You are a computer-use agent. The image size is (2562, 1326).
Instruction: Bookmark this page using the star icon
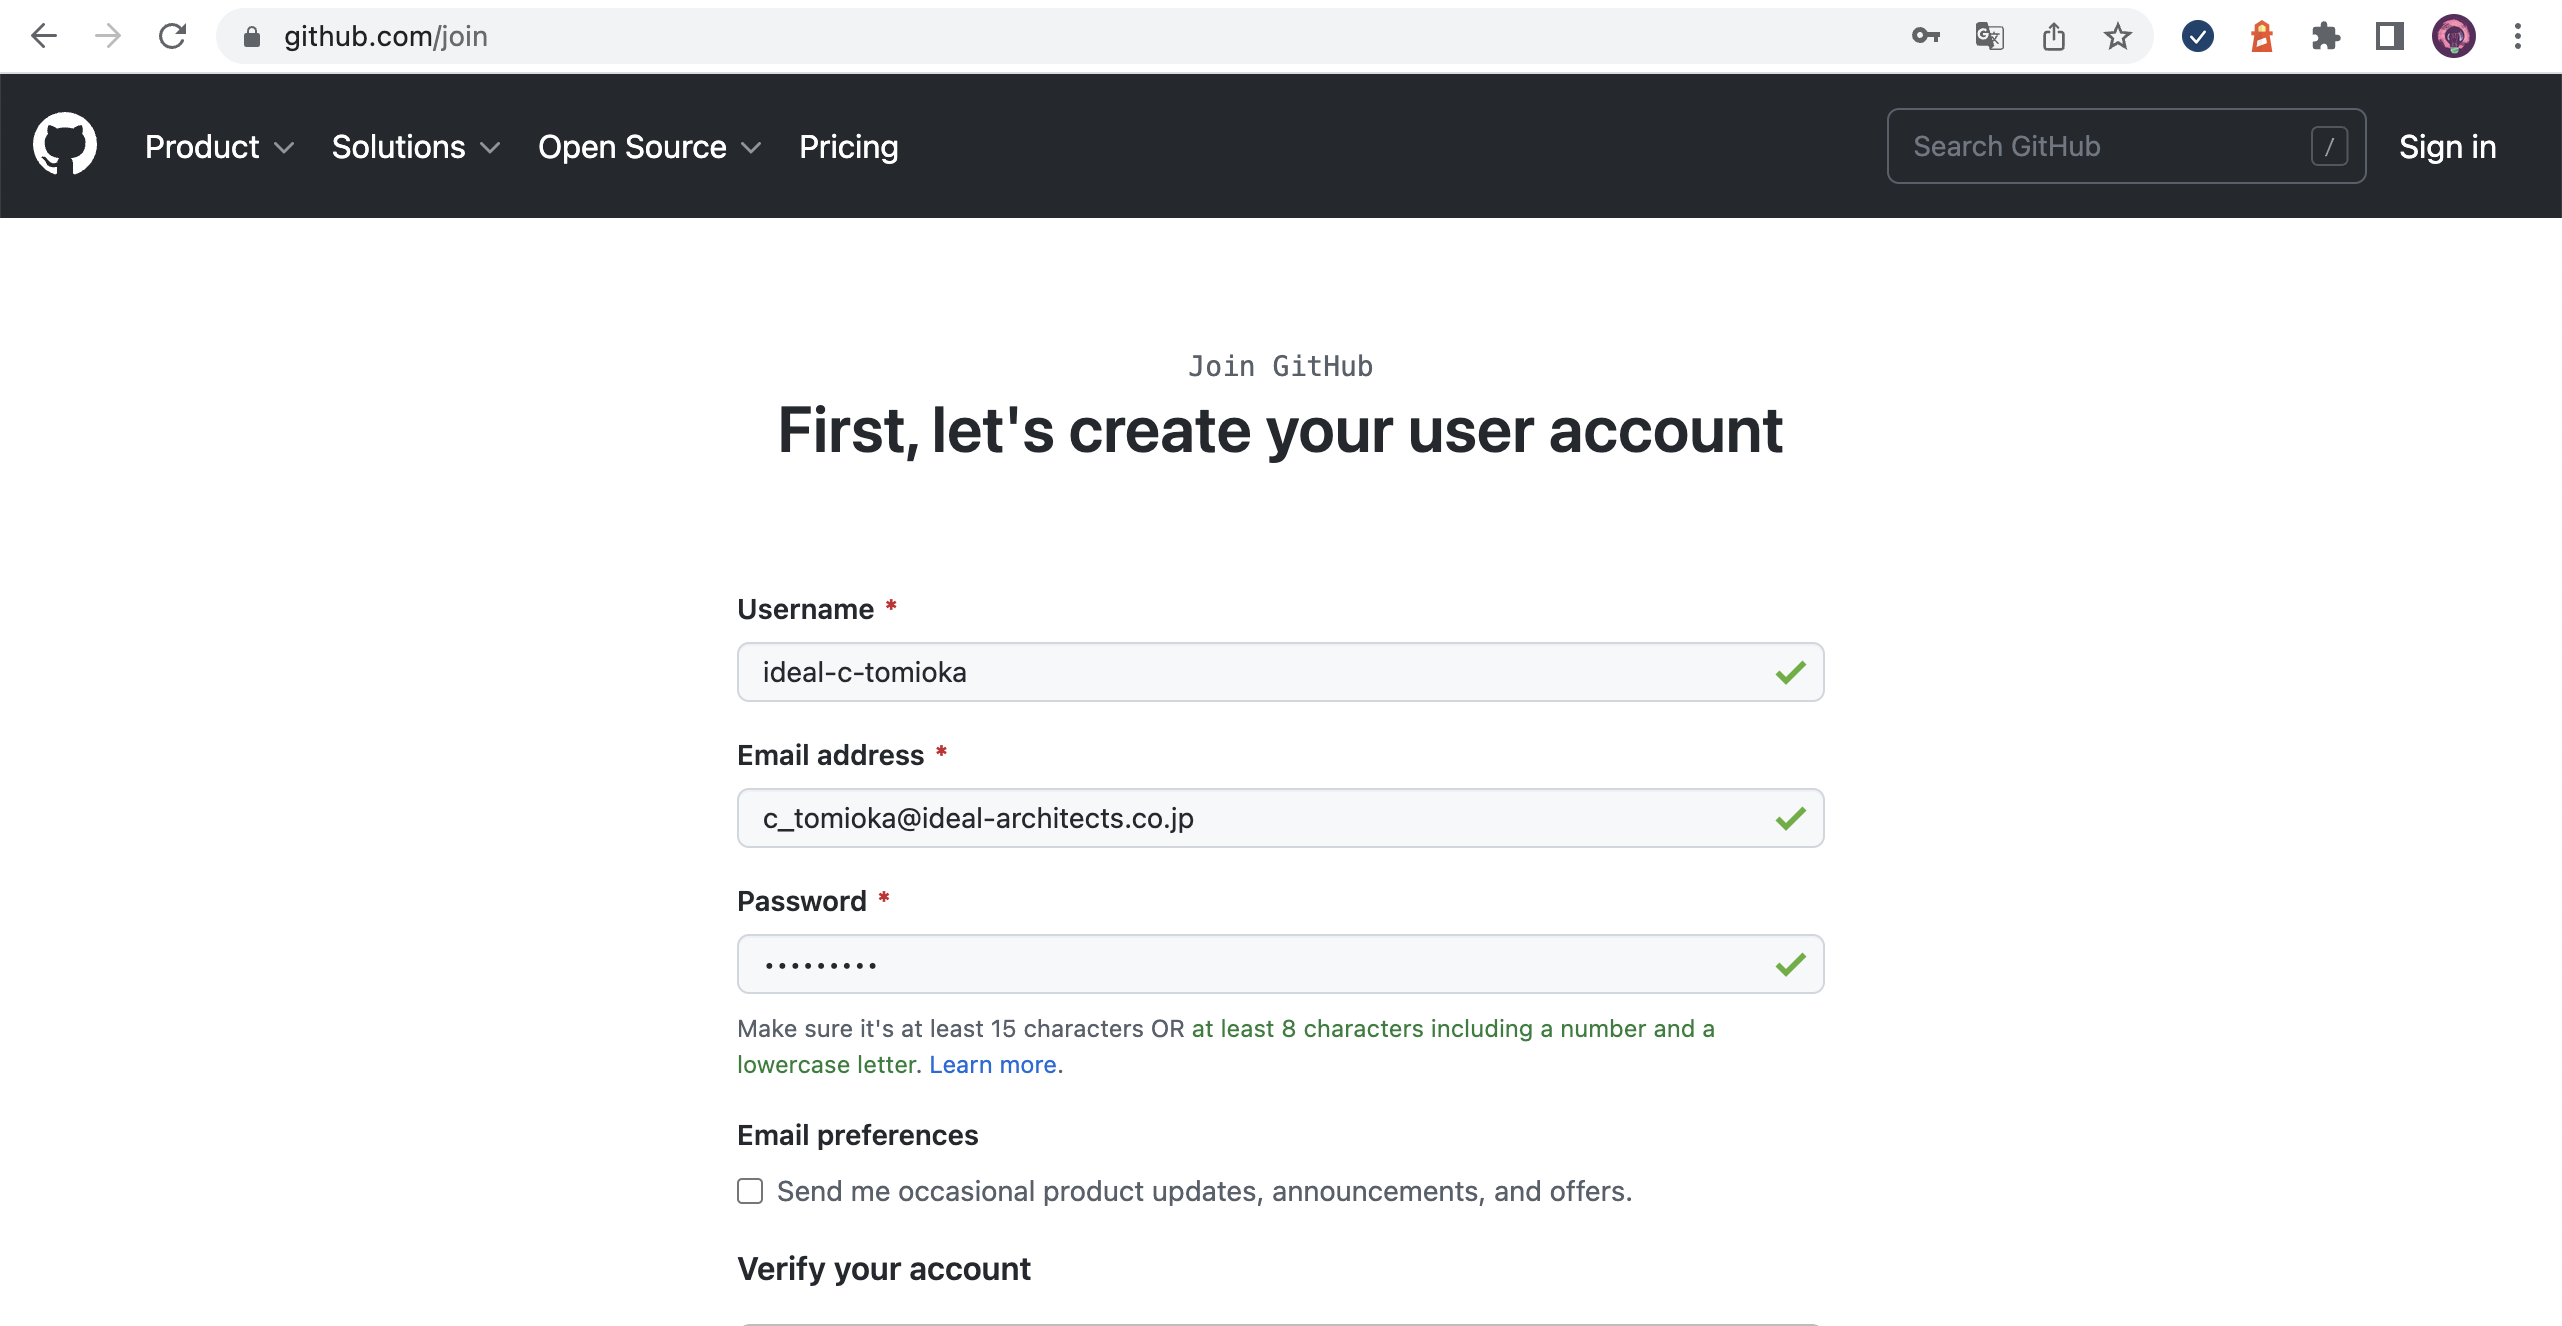point(2118,36)
